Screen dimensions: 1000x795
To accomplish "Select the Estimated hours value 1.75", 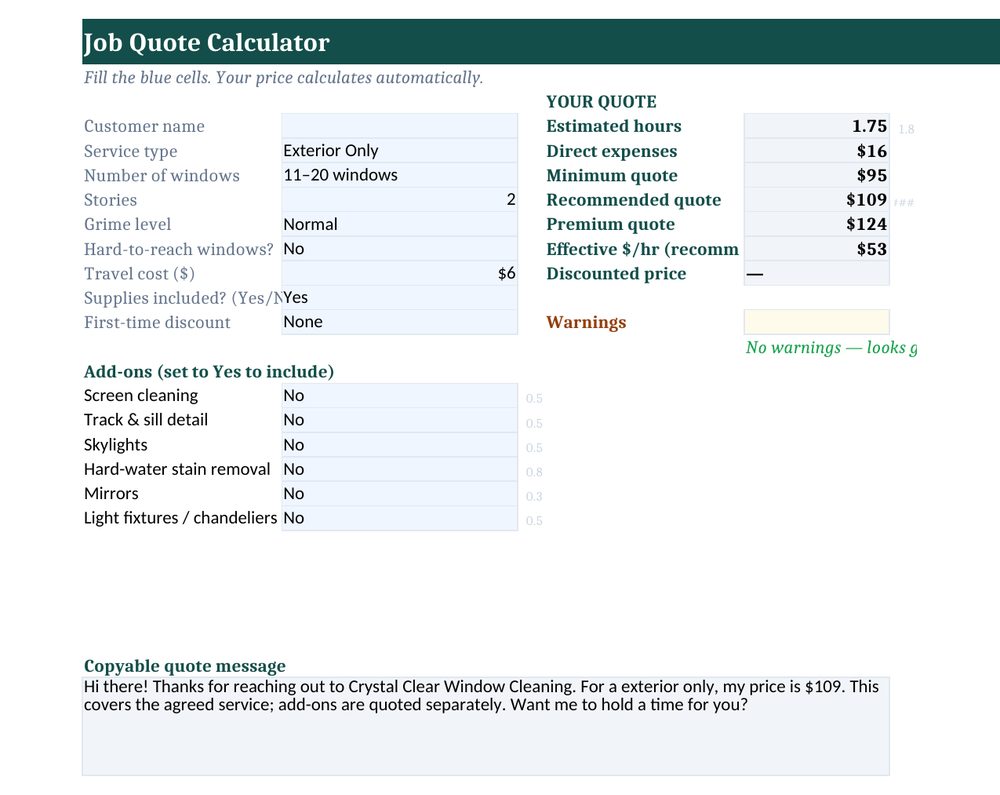I will coord(816,126).
